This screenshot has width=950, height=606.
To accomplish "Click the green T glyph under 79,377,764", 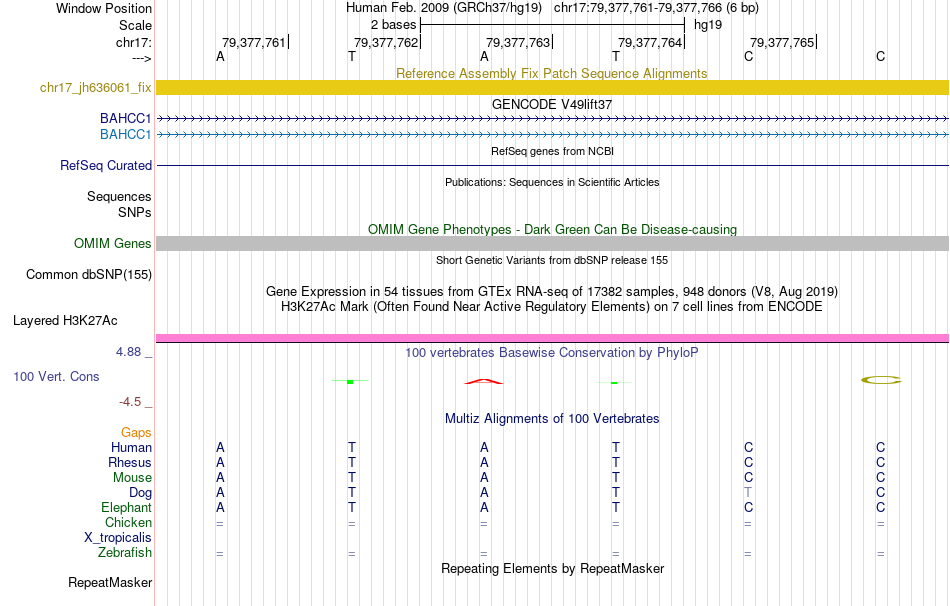I will pos(614,382).
